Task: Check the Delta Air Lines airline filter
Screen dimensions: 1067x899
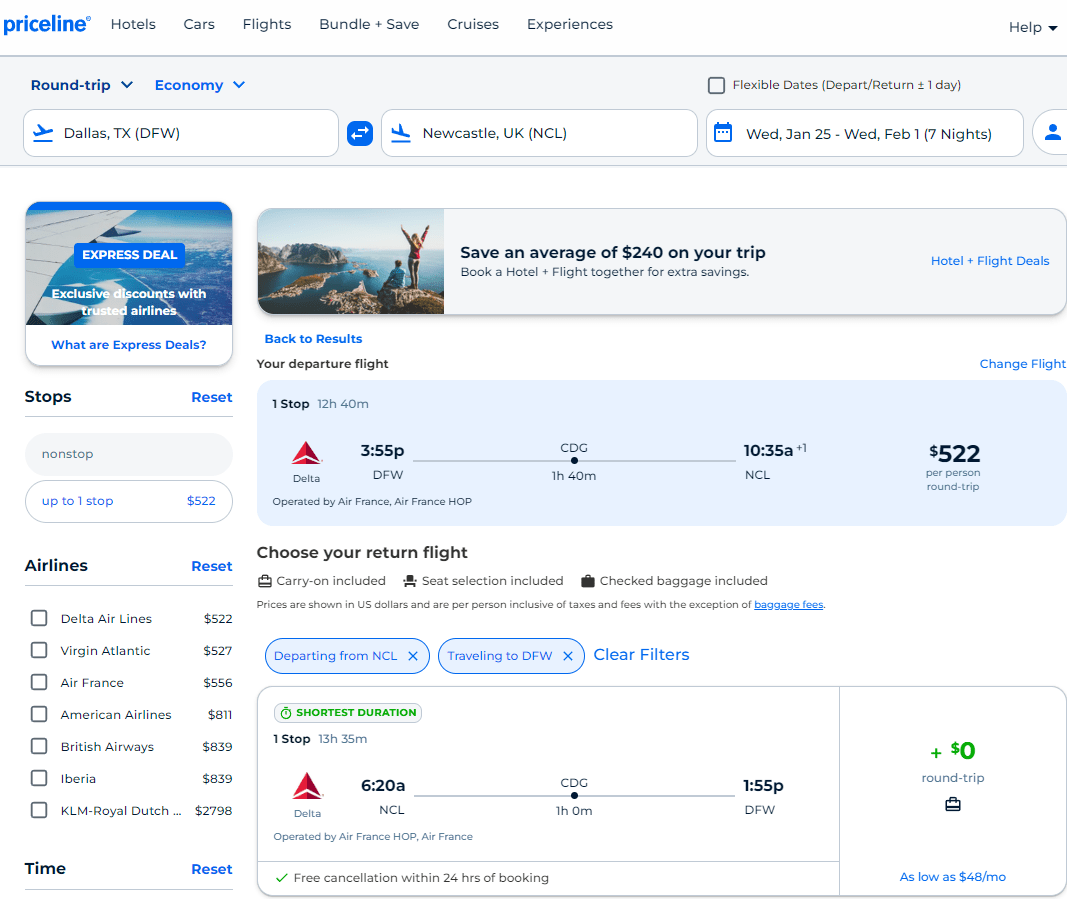Action: pos(38,618)
